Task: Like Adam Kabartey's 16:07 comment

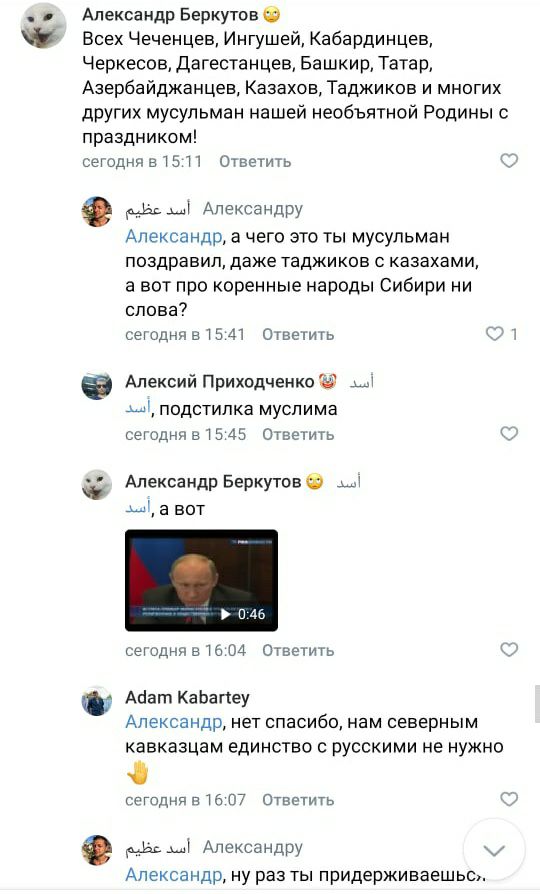Action: tap(509, 799)
